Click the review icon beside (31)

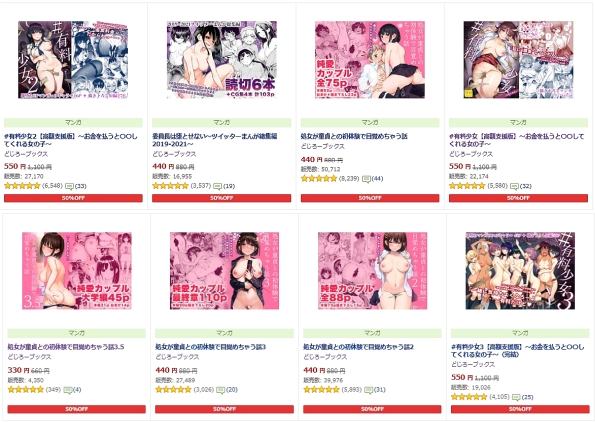point(368,390)
